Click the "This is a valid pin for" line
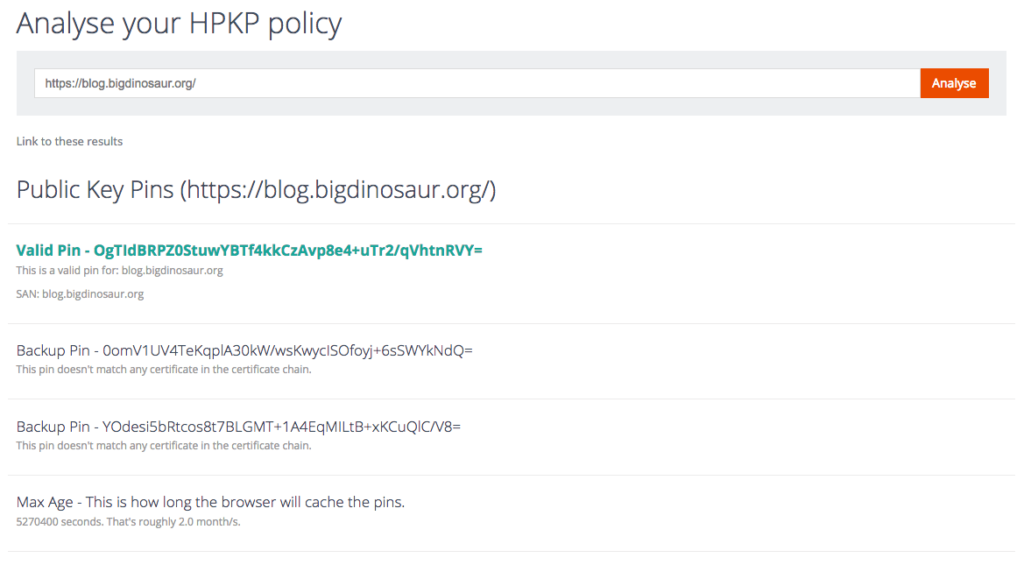This screenshot has height=579, width=1024. [x=119, y=271]
